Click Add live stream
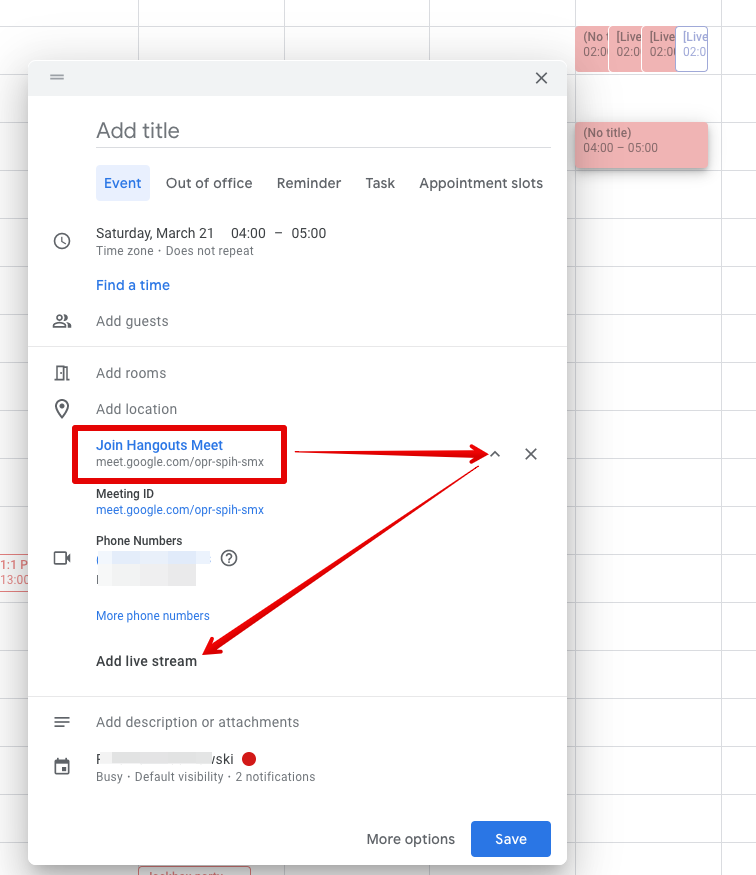 [146, 661]
